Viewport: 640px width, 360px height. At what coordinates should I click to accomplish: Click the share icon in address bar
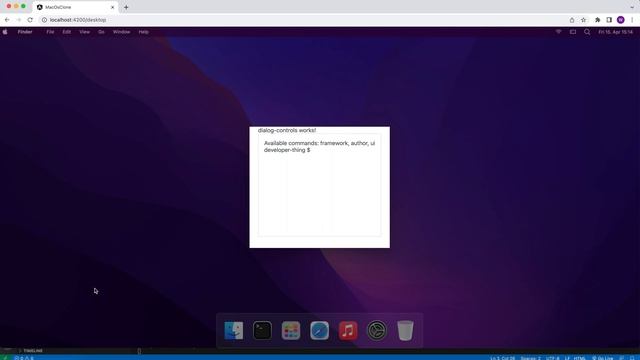572,20
